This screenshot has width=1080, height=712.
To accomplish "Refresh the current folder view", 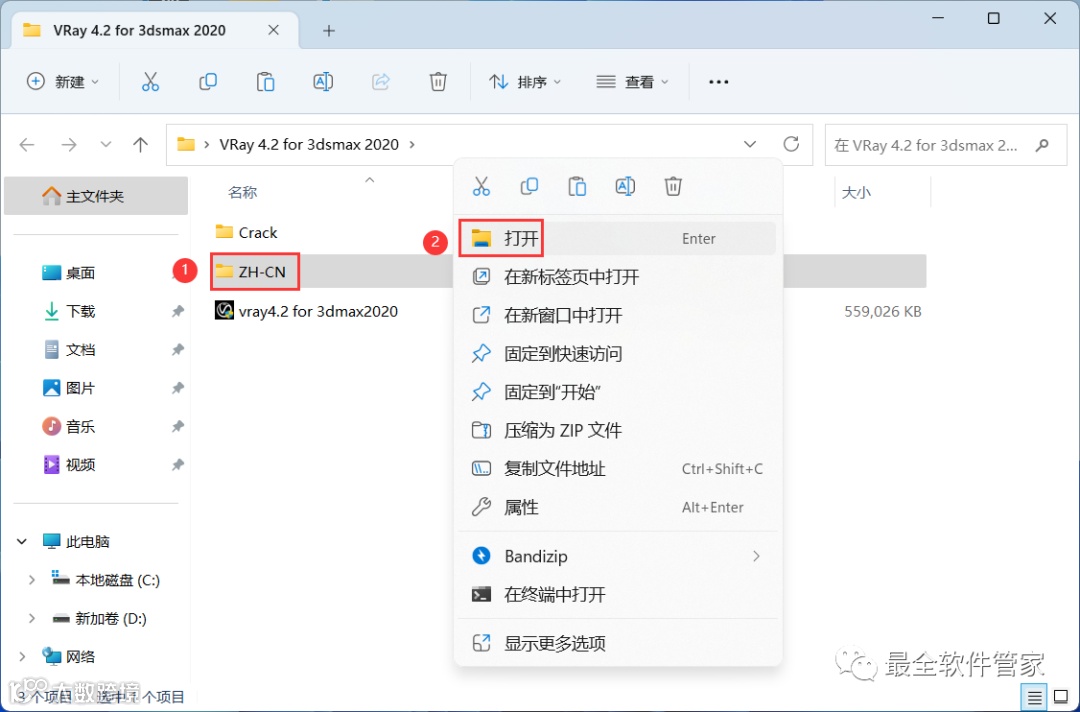I will click(791, 144).
